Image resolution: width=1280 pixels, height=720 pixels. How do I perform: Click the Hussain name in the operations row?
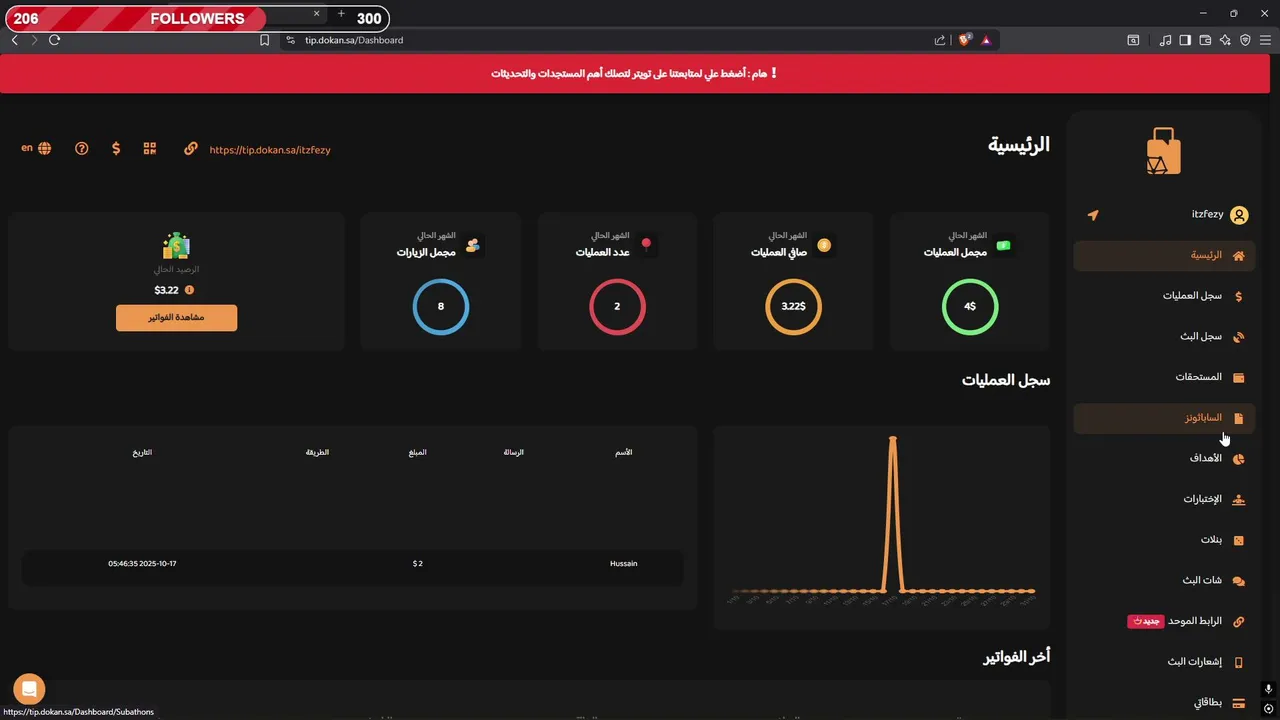click(x=623, y=564)
